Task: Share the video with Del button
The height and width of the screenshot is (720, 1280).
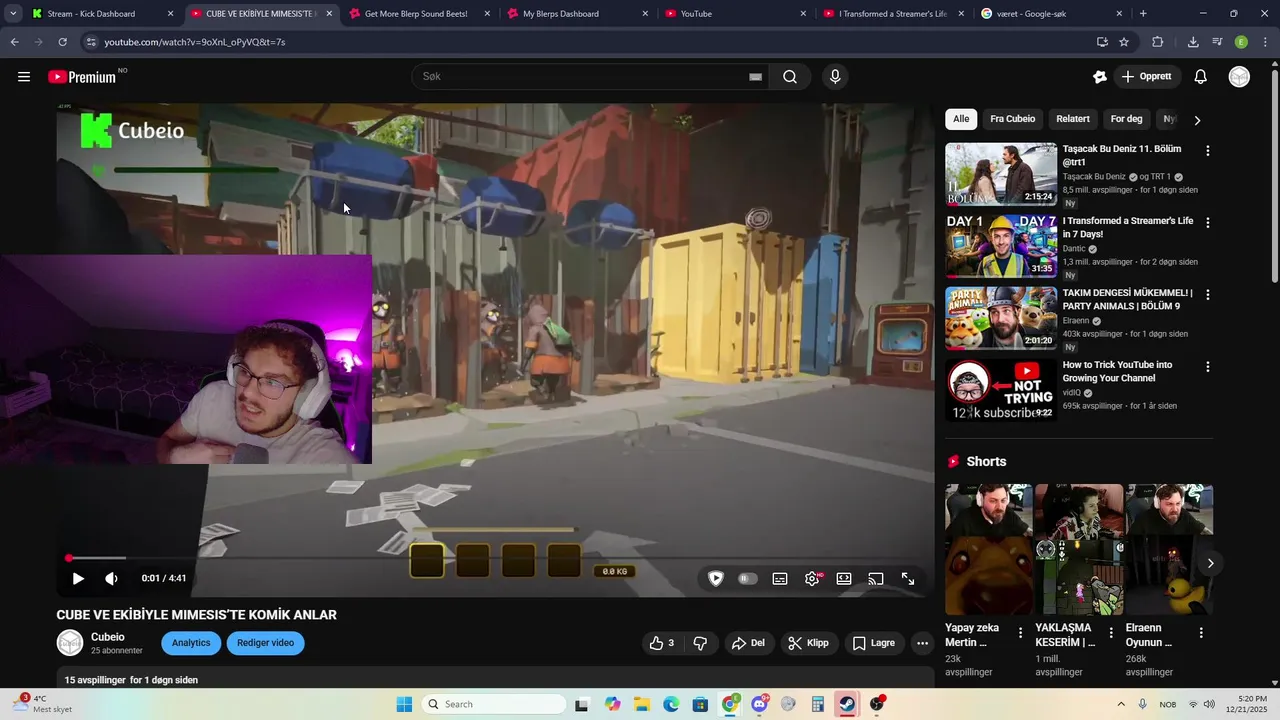Action: click(x=748, y=643)
